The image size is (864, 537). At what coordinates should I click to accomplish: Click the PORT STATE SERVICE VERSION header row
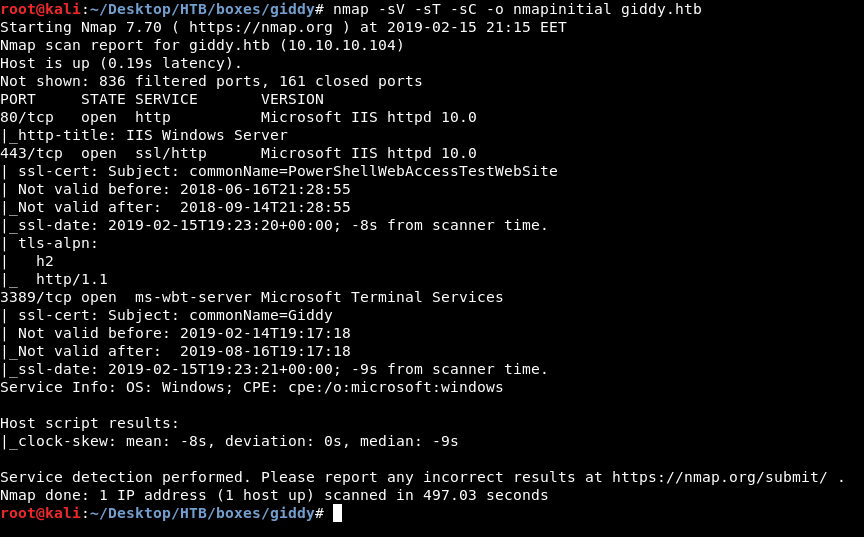[x=162, y=99]
